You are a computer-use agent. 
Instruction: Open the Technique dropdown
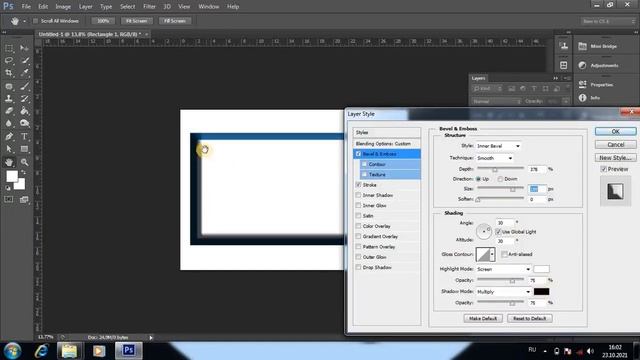(x=495, y=158)
